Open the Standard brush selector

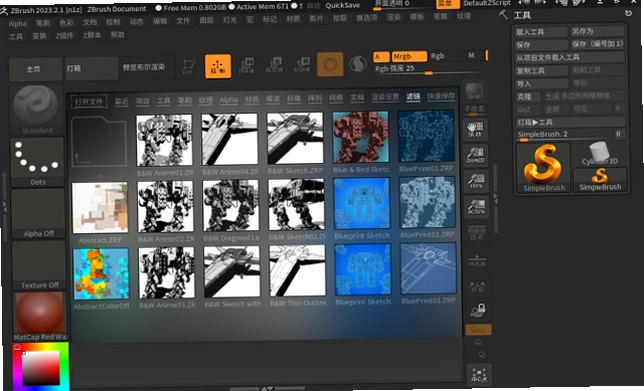[x=37, y=109]
